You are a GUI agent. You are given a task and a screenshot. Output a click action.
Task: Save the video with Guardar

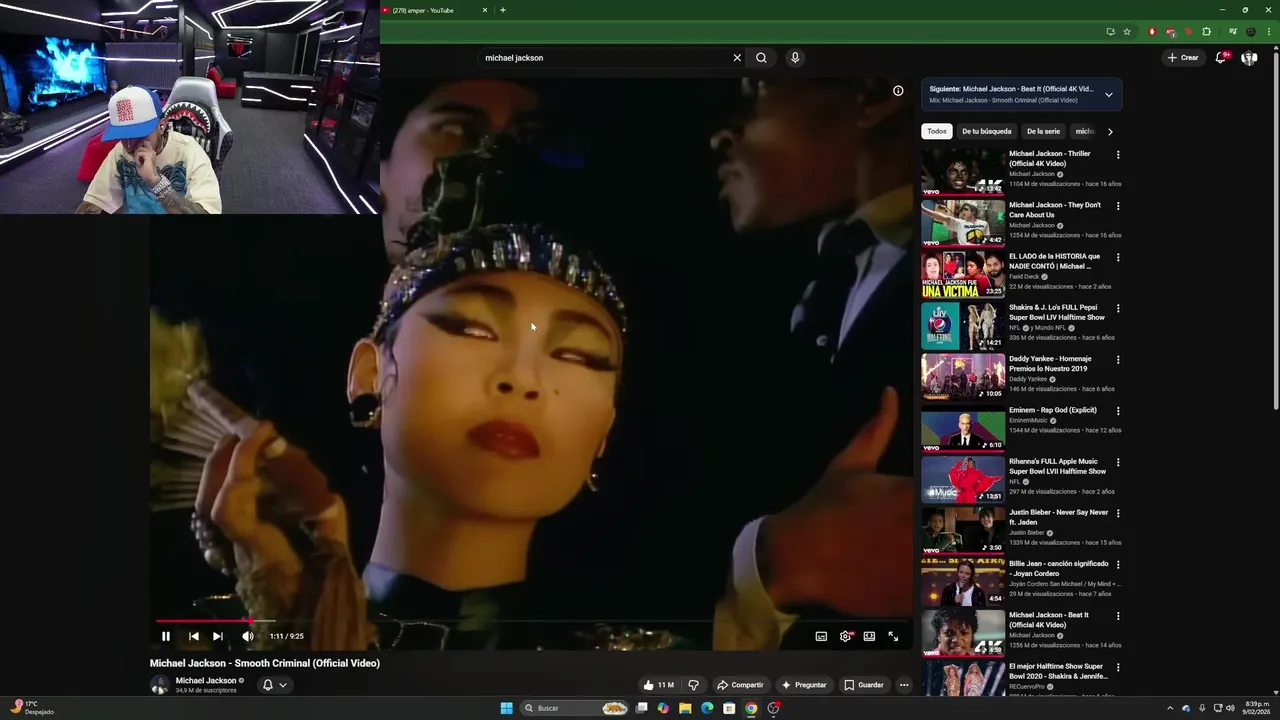pyautogui.click(x=863, y=685)
